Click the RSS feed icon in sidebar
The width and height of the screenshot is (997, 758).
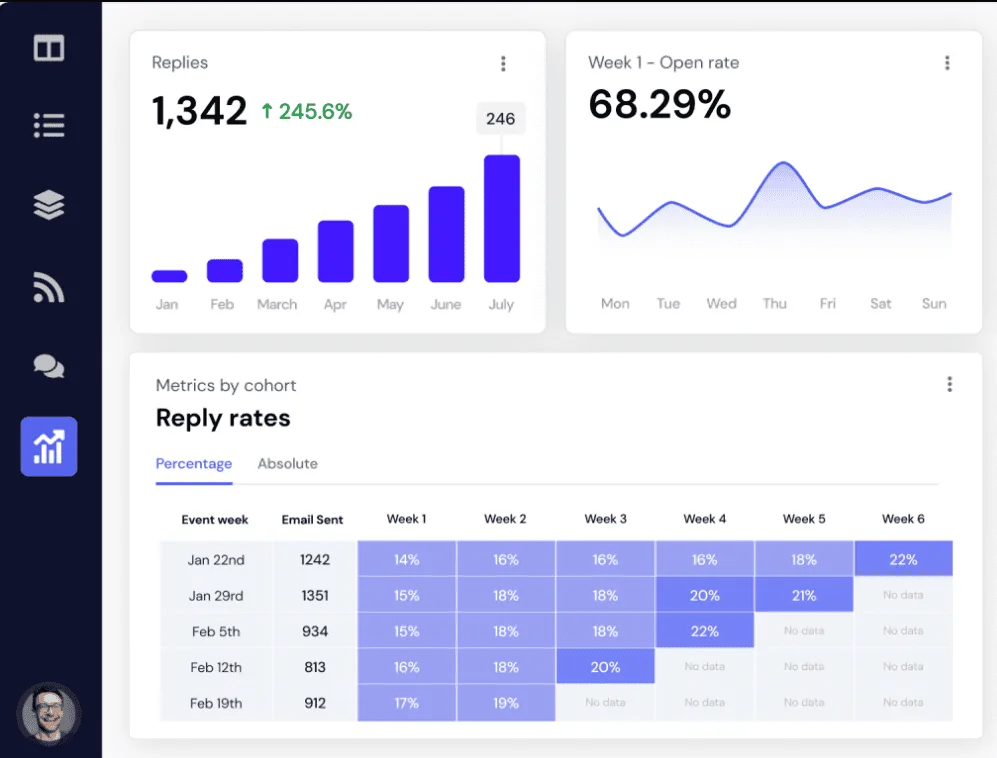(x=48, y=287)
